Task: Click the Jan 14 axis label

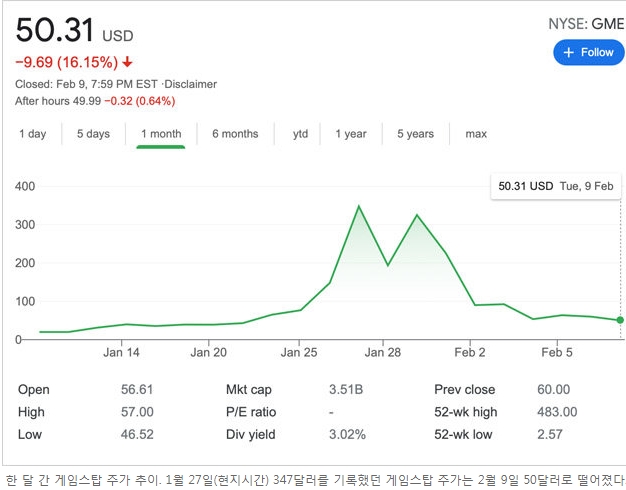Action: (x=121, y=352)
